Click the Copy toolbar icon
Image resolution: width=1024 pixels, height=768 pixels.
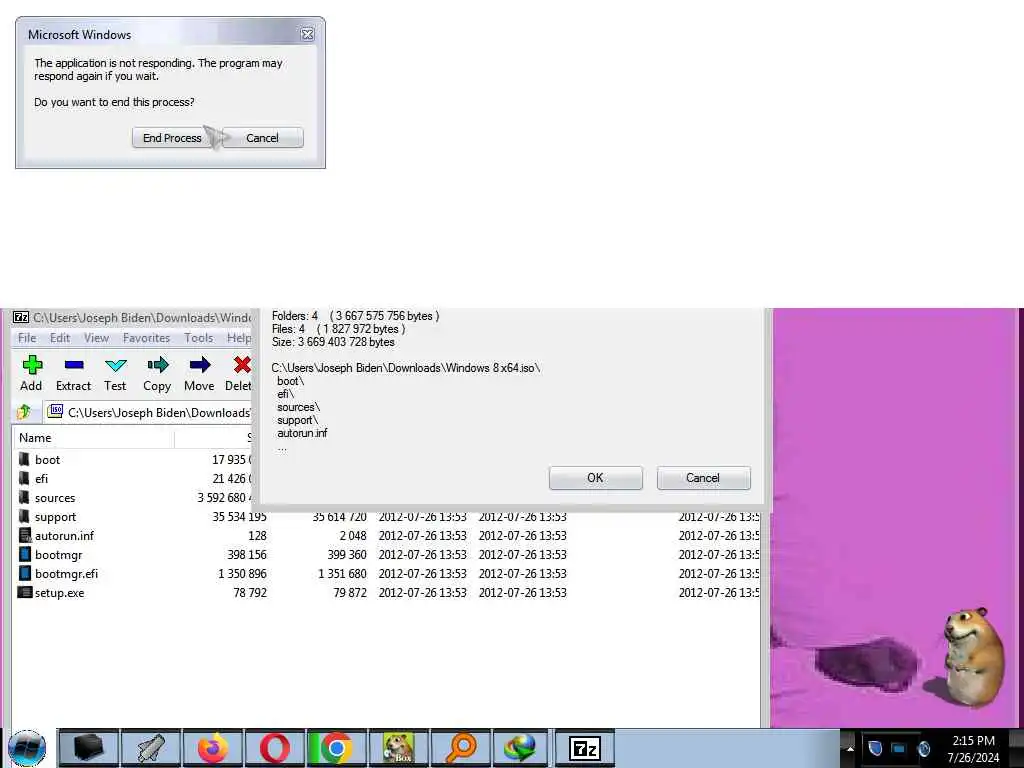(x=157, y=374)
